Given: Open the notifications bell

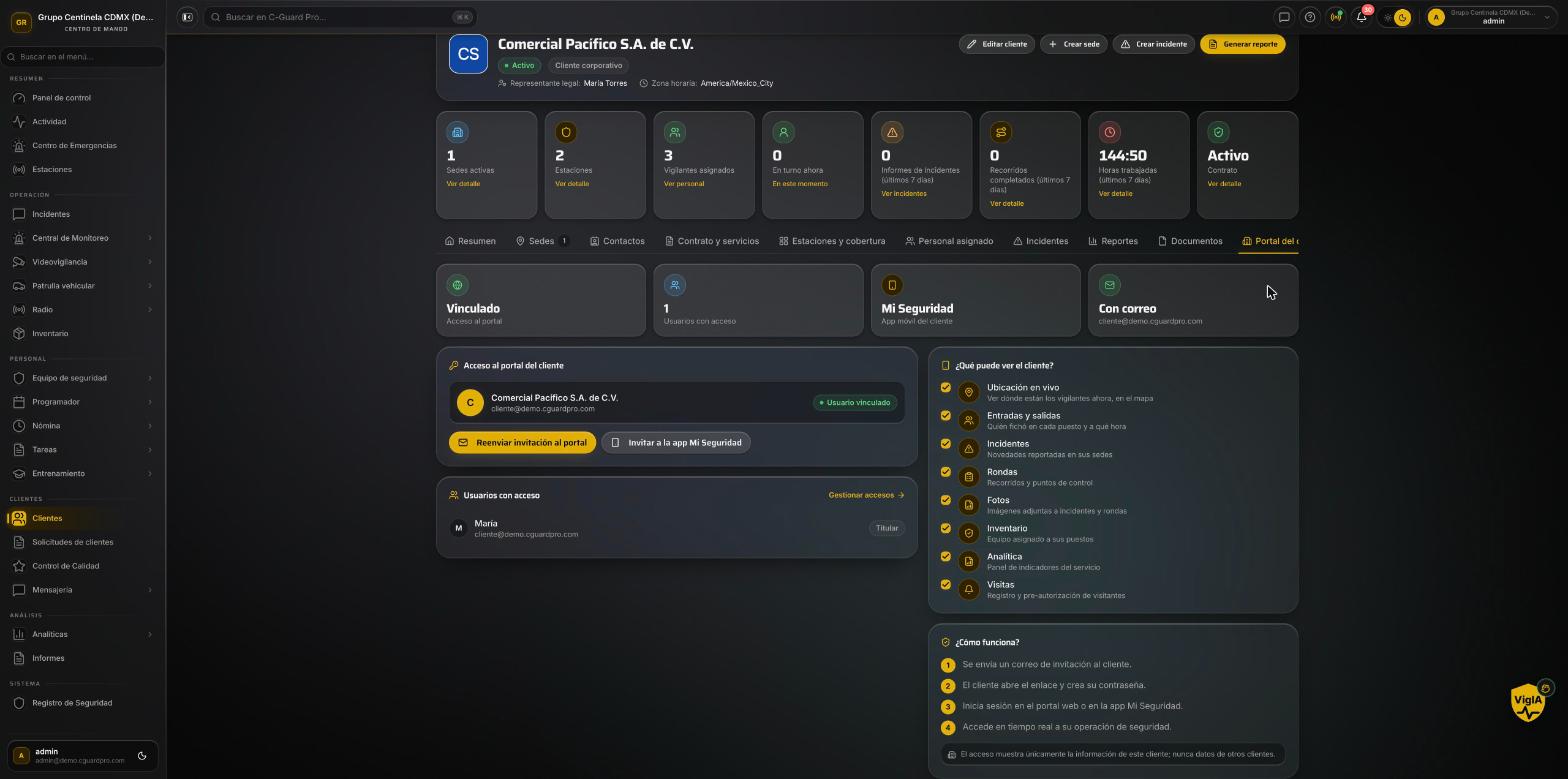Looking at the screenshot, I should (x=1361, y=17).
